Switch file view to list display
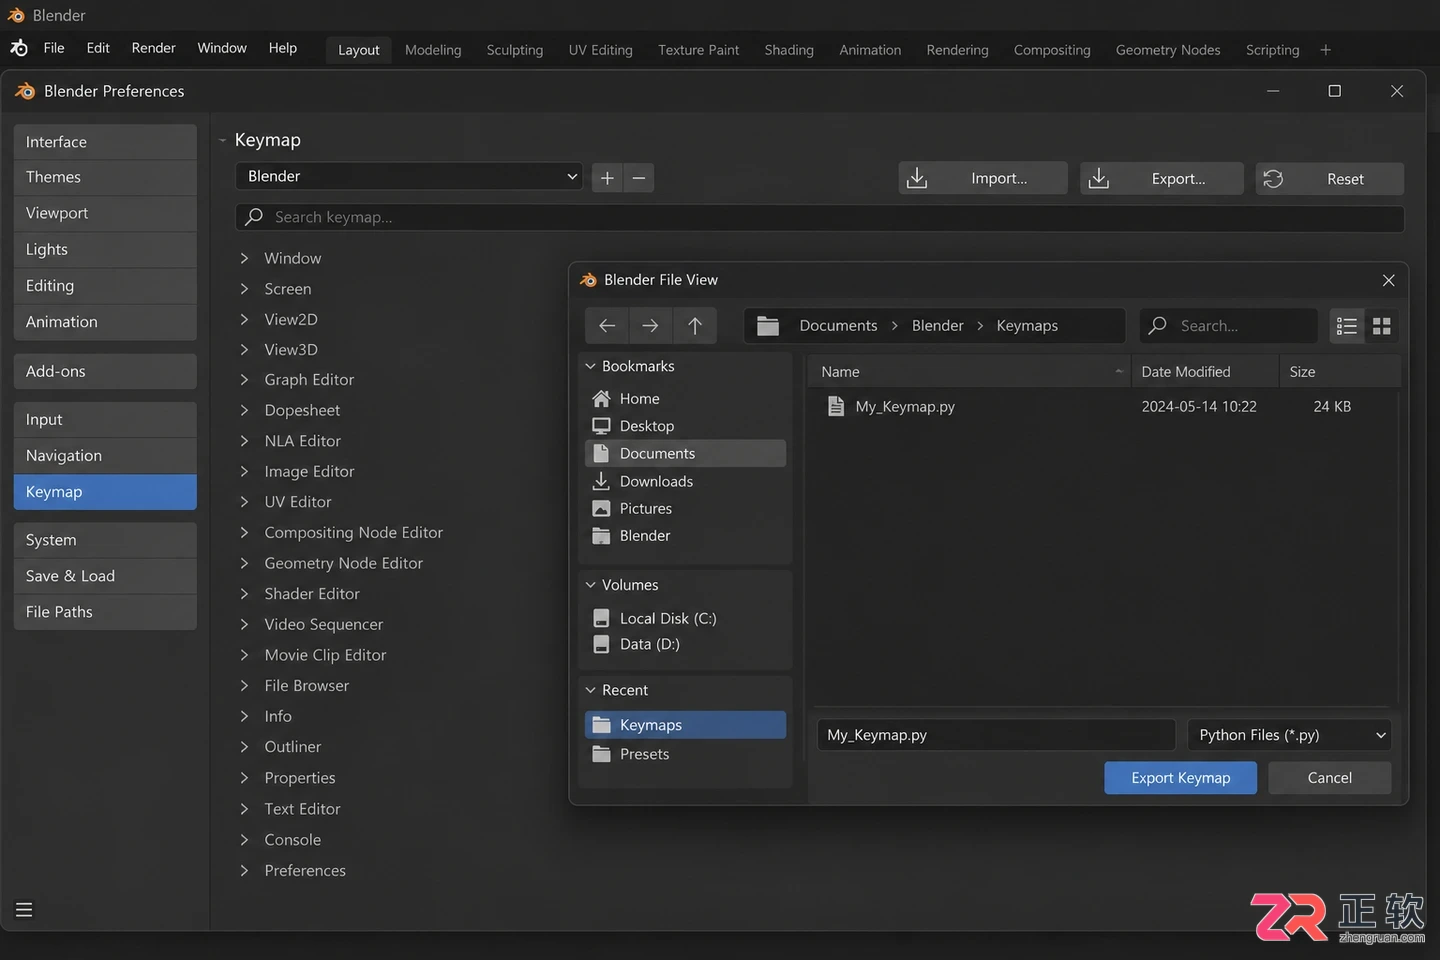1440x960 pixels. 1347,326
